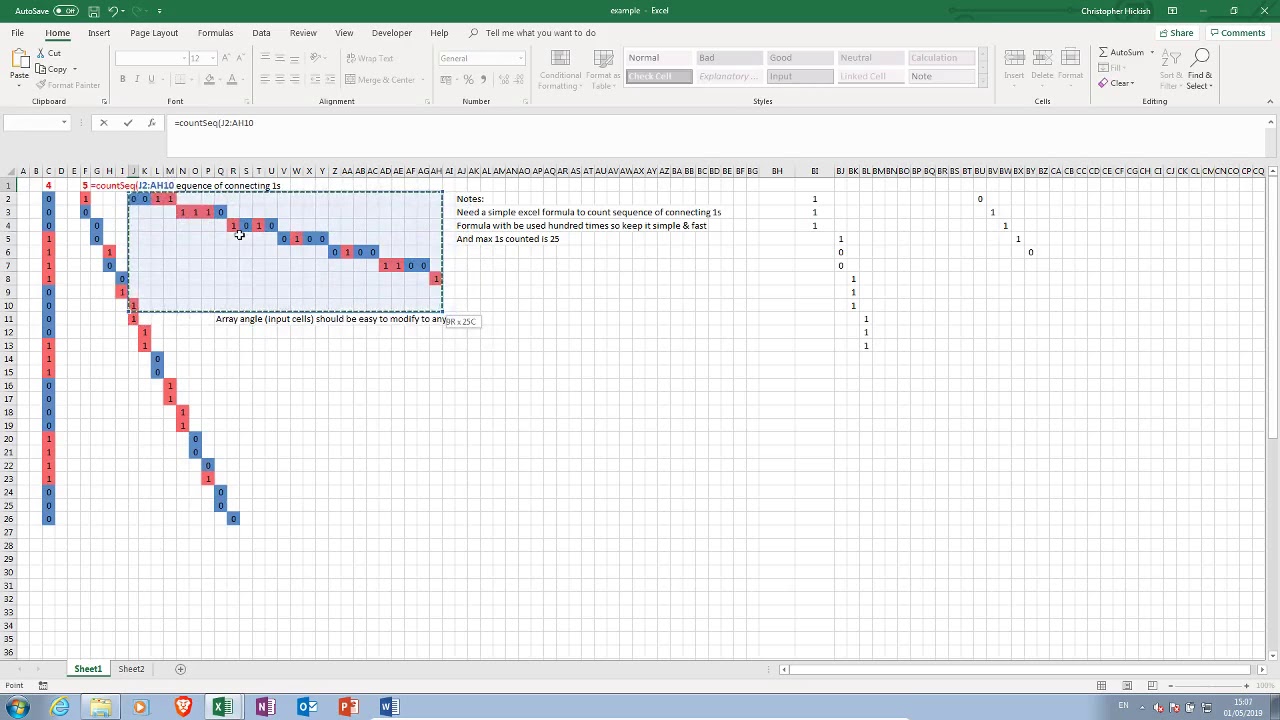This screenshot has height=720, width=1280.
Task: Open the Clear eraser menu
Action: 1117,84
